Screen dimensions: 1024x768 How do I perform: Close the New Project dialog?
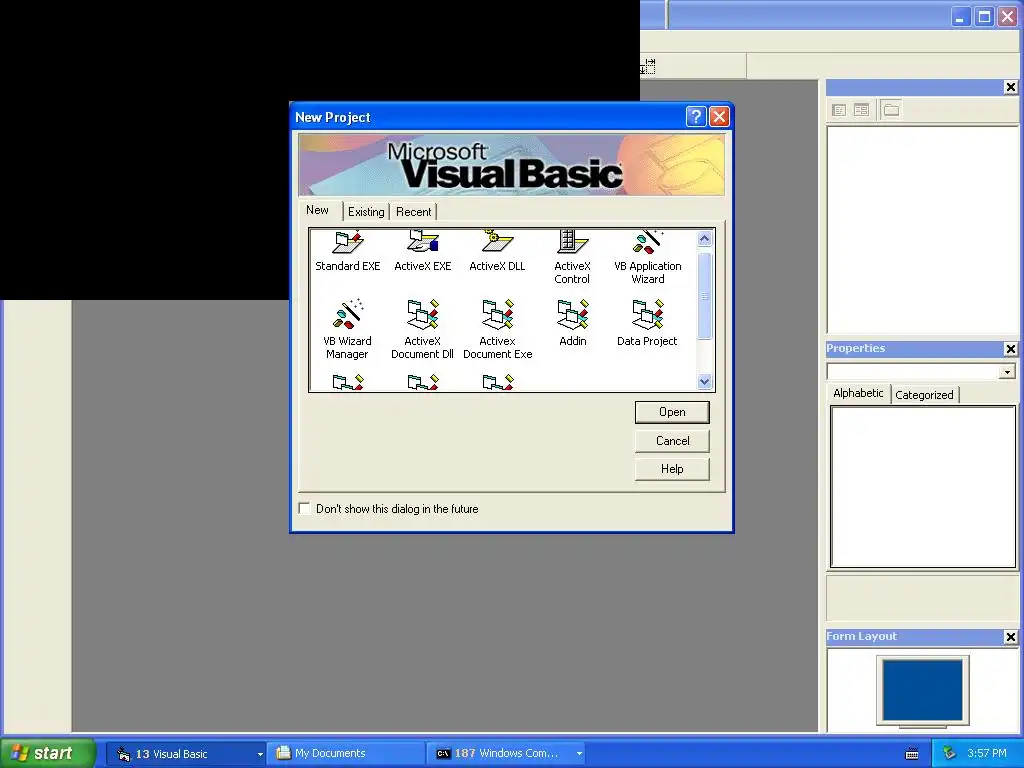click(719, 117)
